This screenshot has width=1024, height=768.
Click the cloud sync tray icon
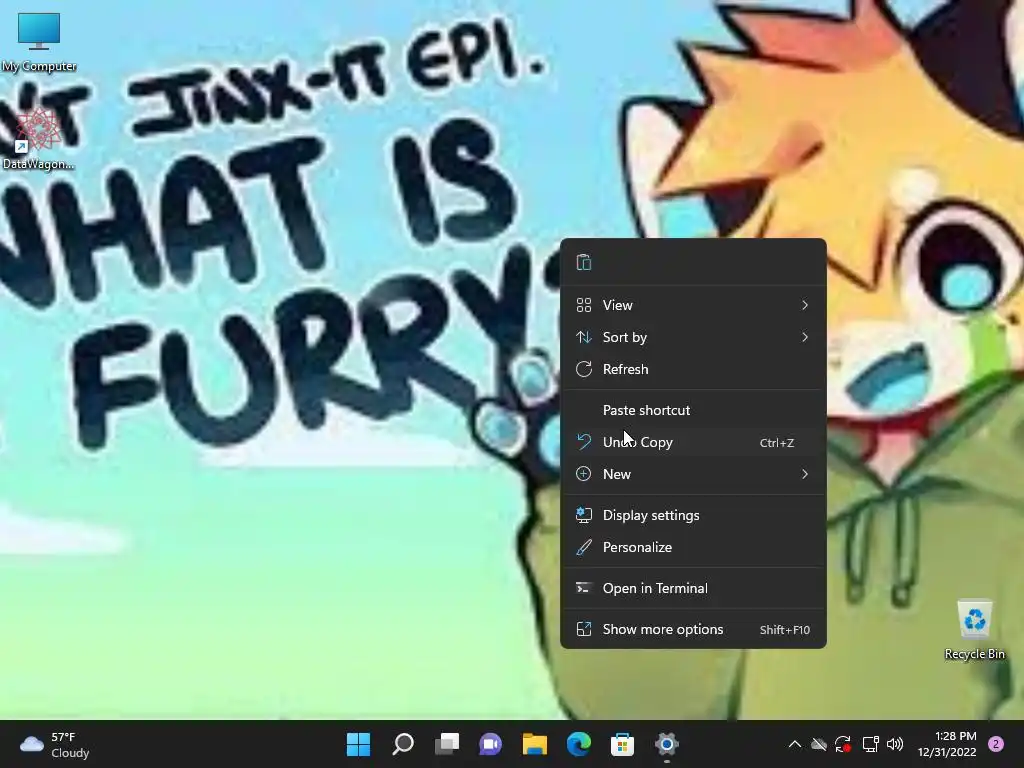(819, 744)
